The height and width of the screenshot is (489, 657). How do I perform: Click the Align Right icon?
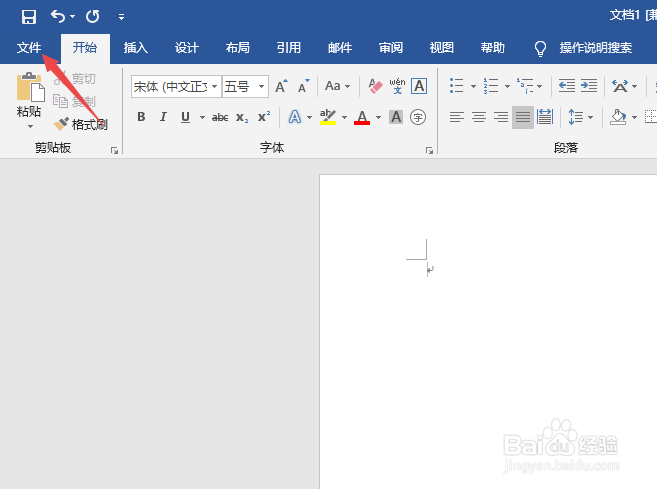click(501, 117)
